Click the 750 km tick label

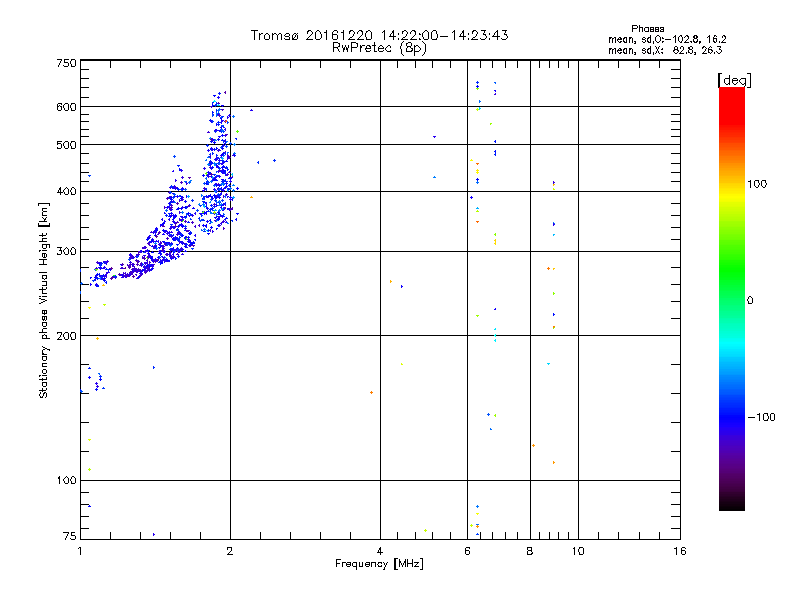67,63
